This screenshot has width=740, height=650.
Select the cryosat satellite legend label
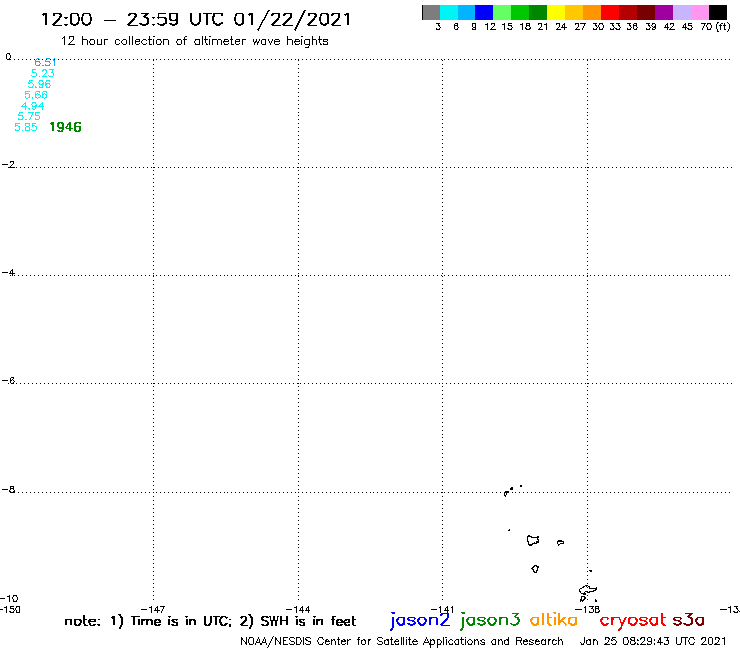pyautogui.click(x=633, y=621)
